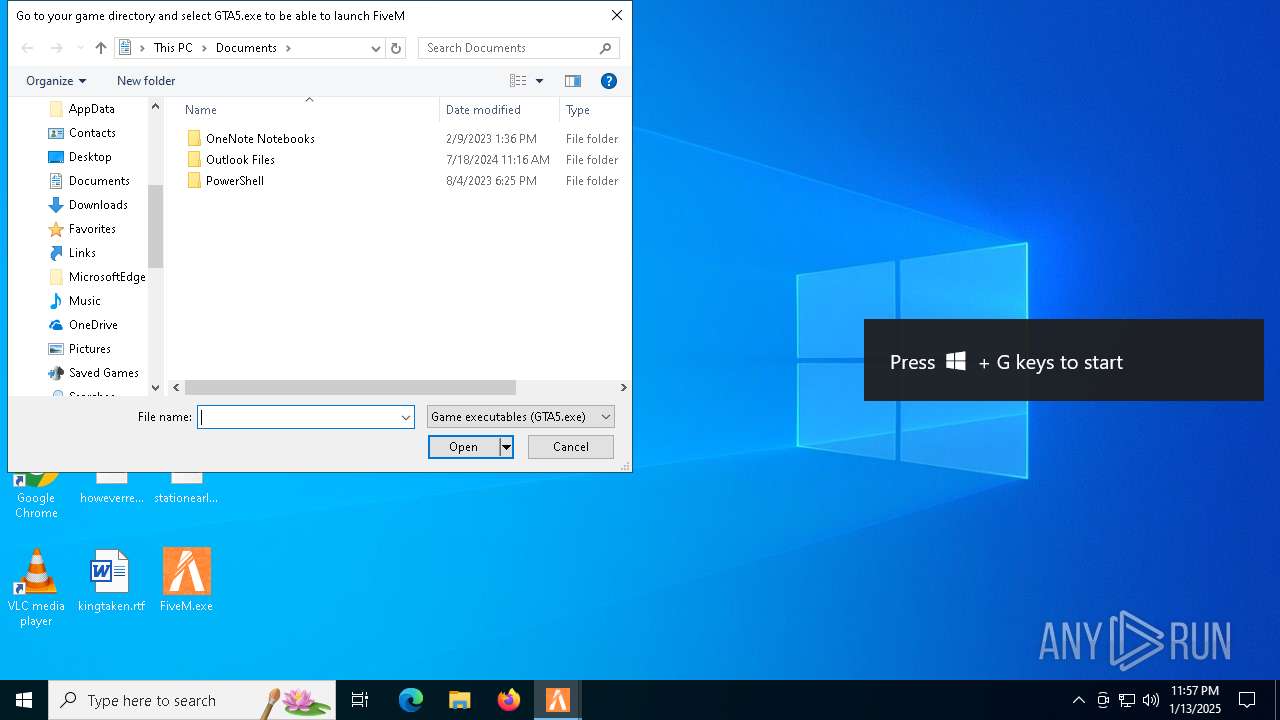The height and width of the screenshot is (720, 1280).
Task: Select the Outlook Files folder
Action: pyautogui.click(x=240, y=160)
